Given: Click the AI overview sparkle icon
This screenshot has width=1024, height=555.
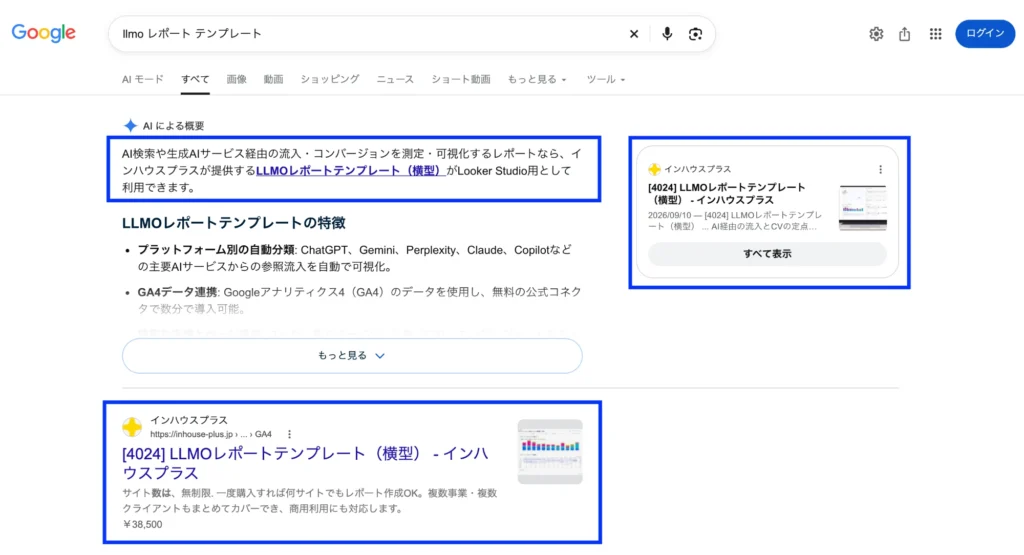Looking at the screenshot, I should click(x=130, y=125).
